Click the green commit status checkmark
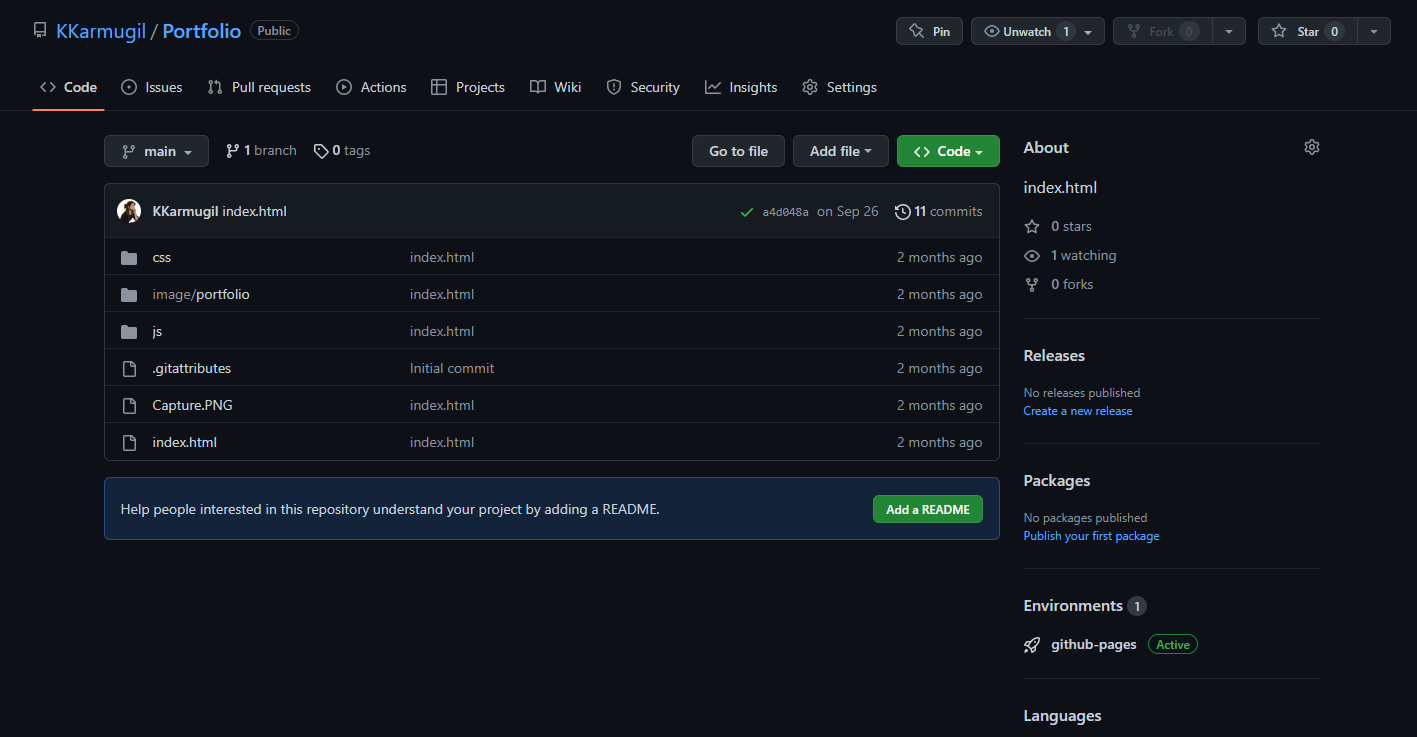Viewport: 1417px width, 737px height. pos(746,212)
